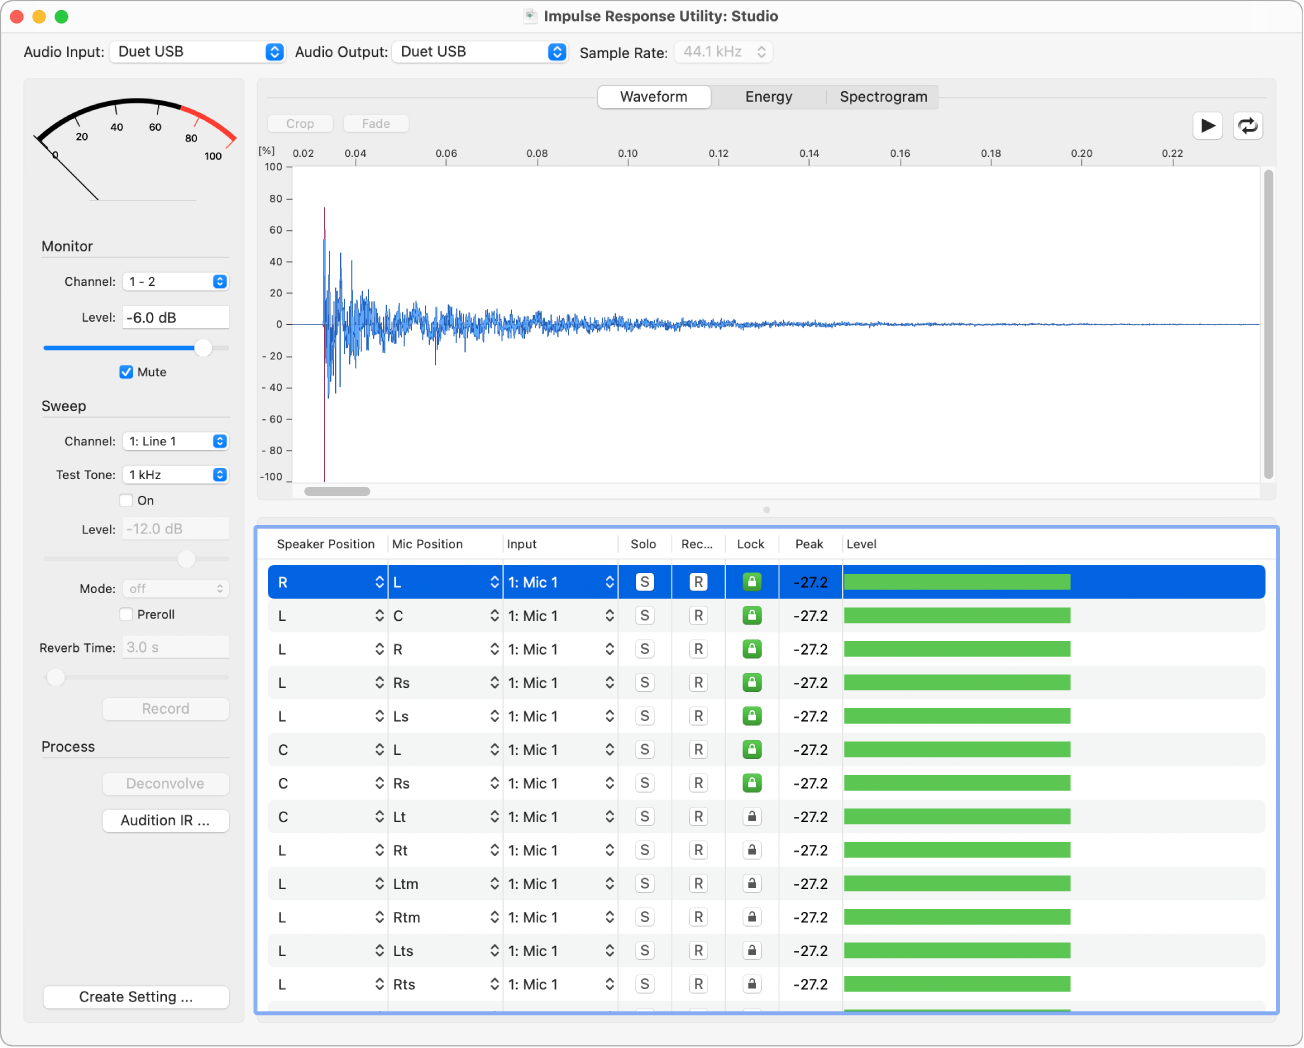Lock the C speaker, Lt mic row
Image resolution: width=1304 pixels, height=1048 pixels.
point(752,817)
